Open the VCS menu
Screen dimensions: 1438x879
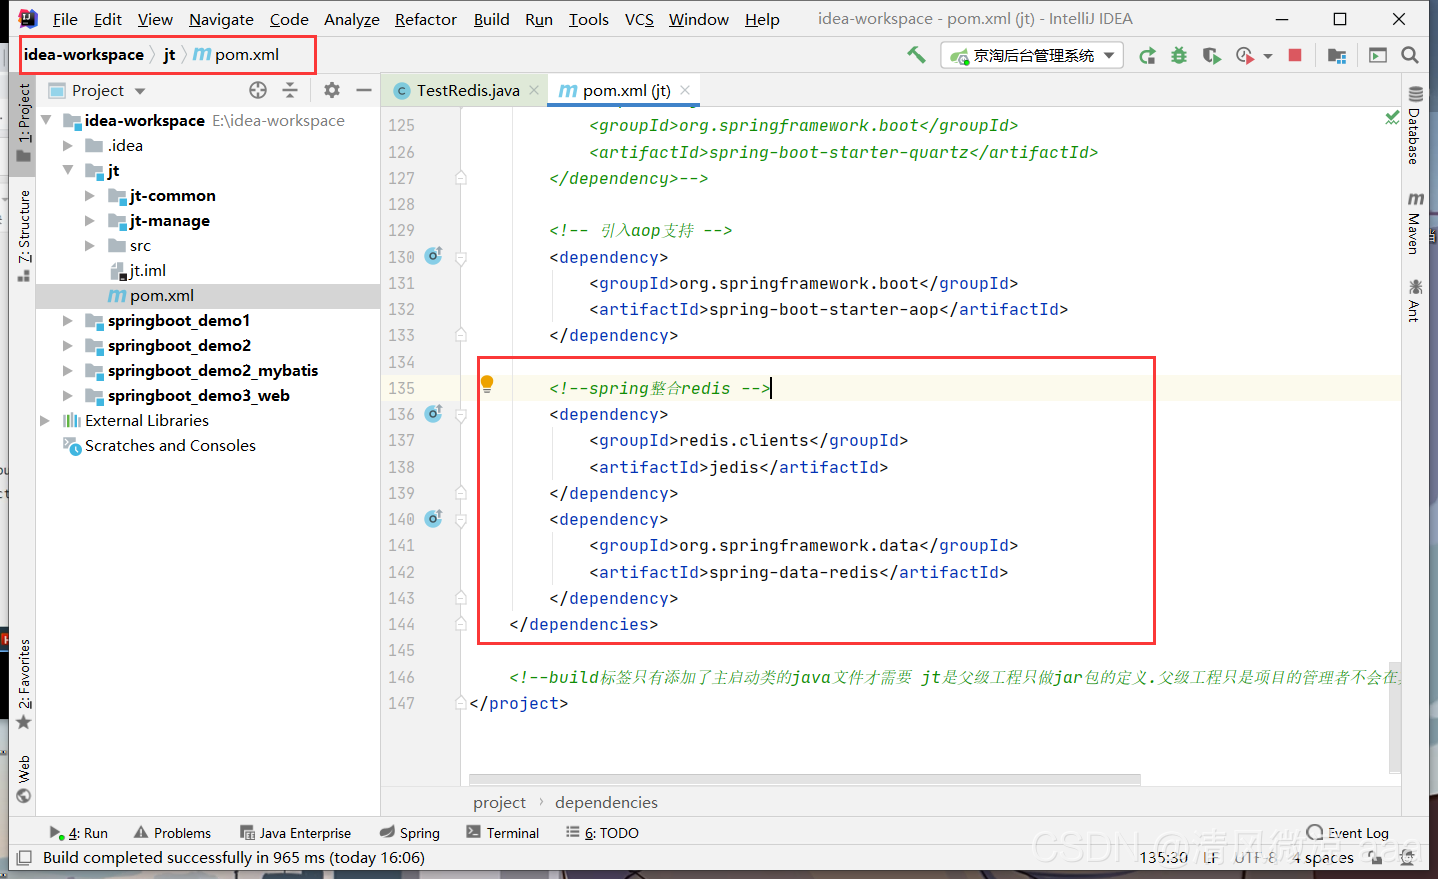(x=639, y=19)
